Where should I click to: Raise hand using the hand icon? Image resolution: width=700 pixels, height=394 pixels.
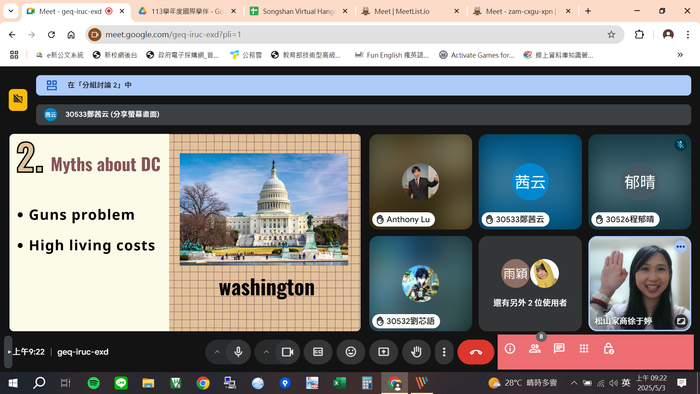417,352
